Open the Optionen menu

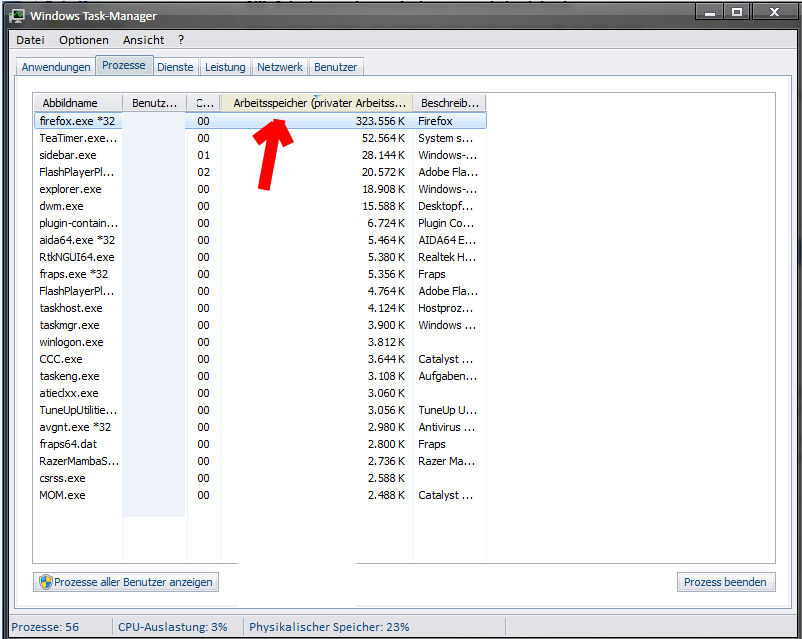point(83,40)
